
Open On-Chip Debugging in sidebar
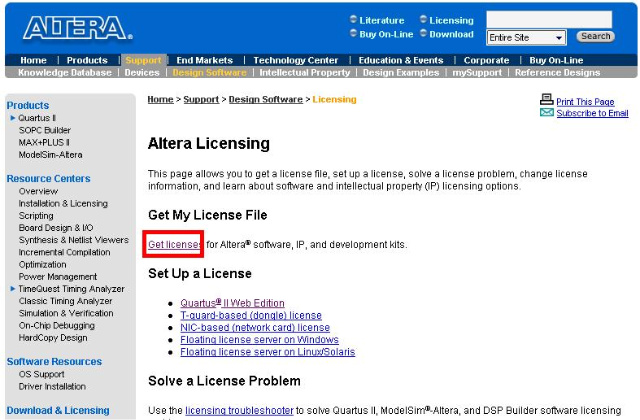pos(56,325)
